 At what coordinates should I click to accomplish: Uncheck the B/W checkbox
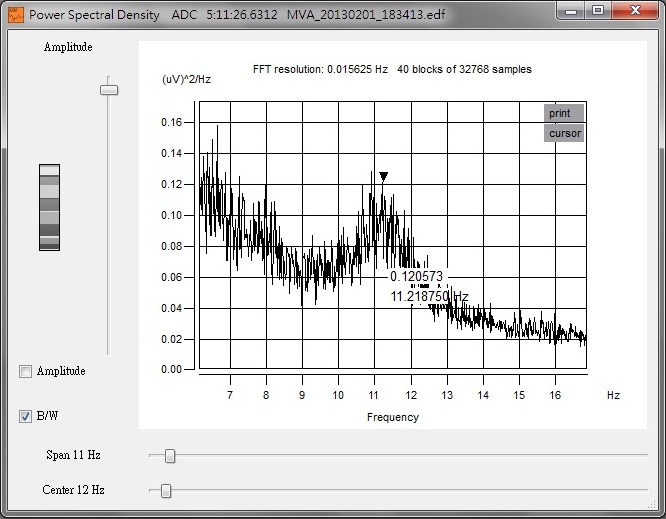tap(25, 416)
